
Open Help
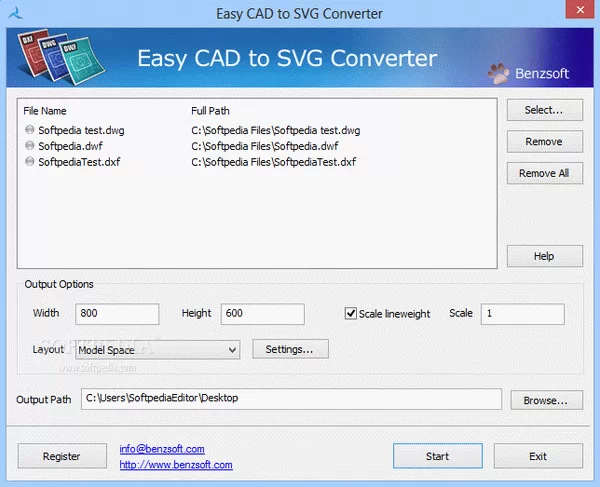coord(545,256)
